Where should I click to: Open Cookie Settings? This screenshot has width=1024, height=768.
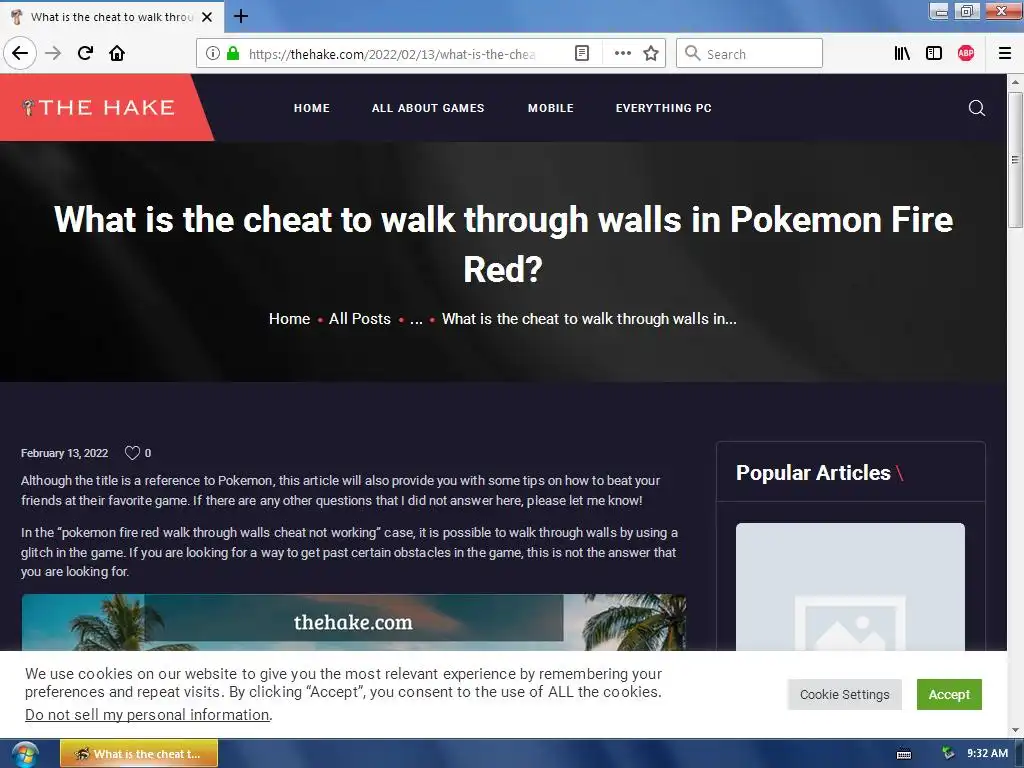pyautogui.click(x=844, y=694)
